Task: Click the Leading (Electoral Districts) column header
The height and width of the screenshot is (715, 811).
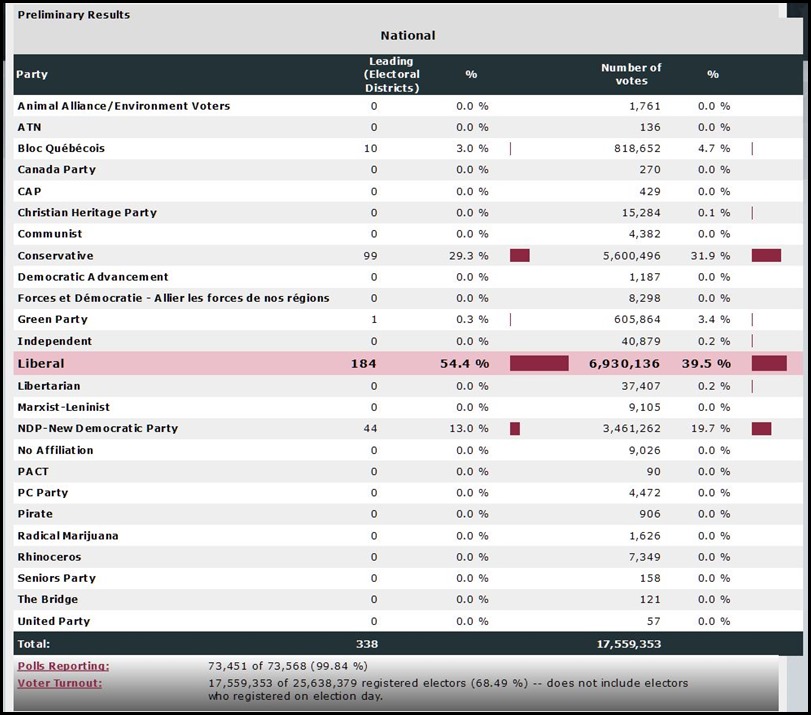Action: click(394, 74)
